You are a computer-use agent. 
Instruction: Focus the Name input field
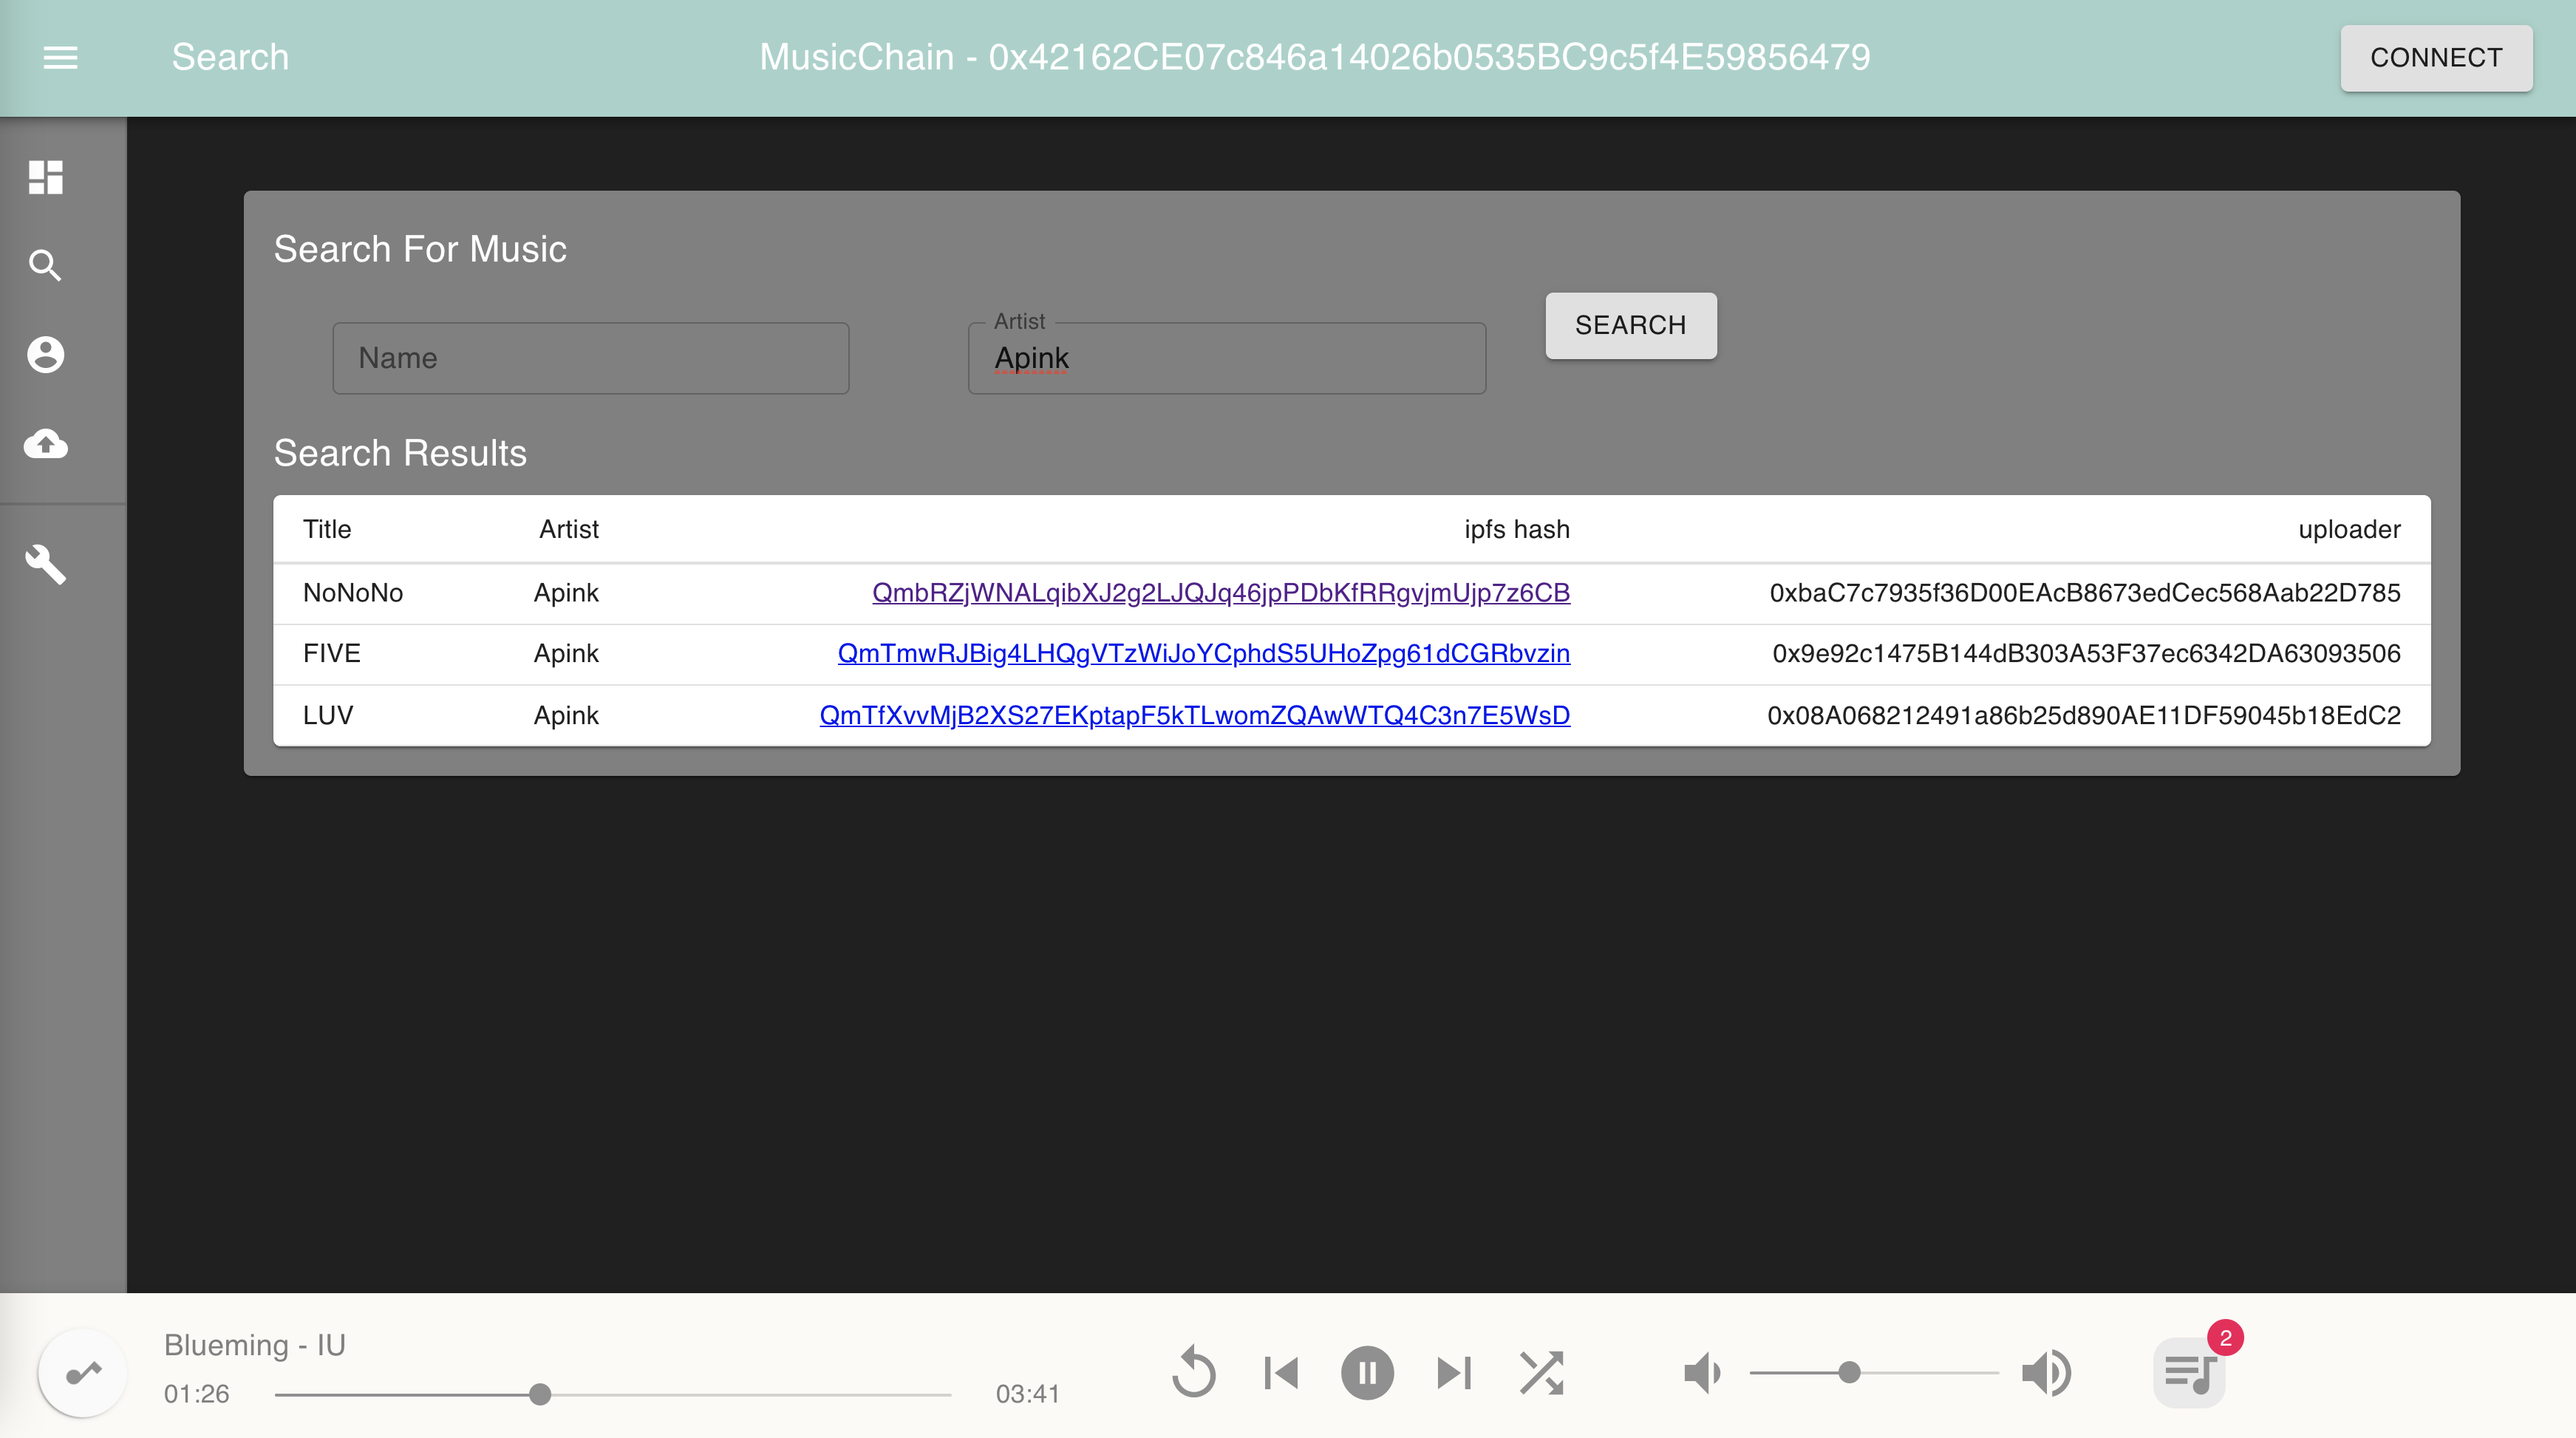(x=590, y=358)
